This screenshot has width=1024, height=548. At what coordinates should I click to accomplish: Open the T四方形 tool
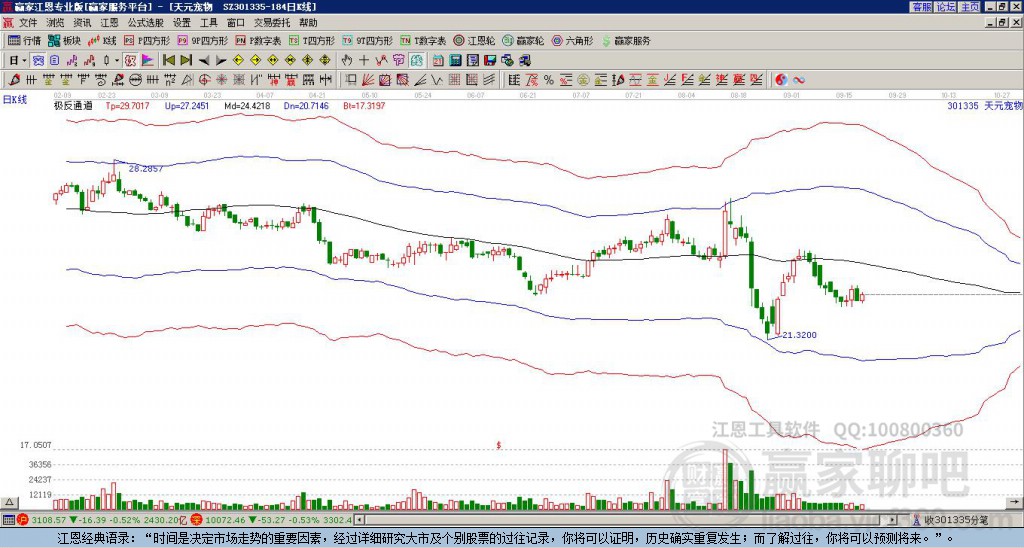pyautogui.click(x=312, y=40)
